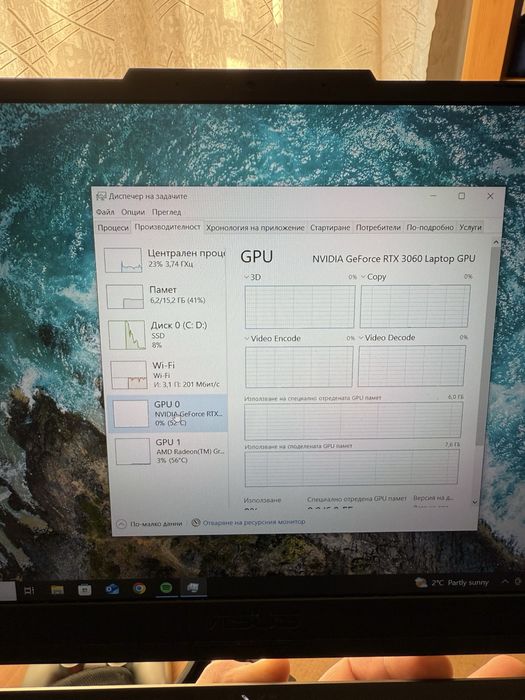Click scrollbar down arrow in GPU pane

coord(475,502)
